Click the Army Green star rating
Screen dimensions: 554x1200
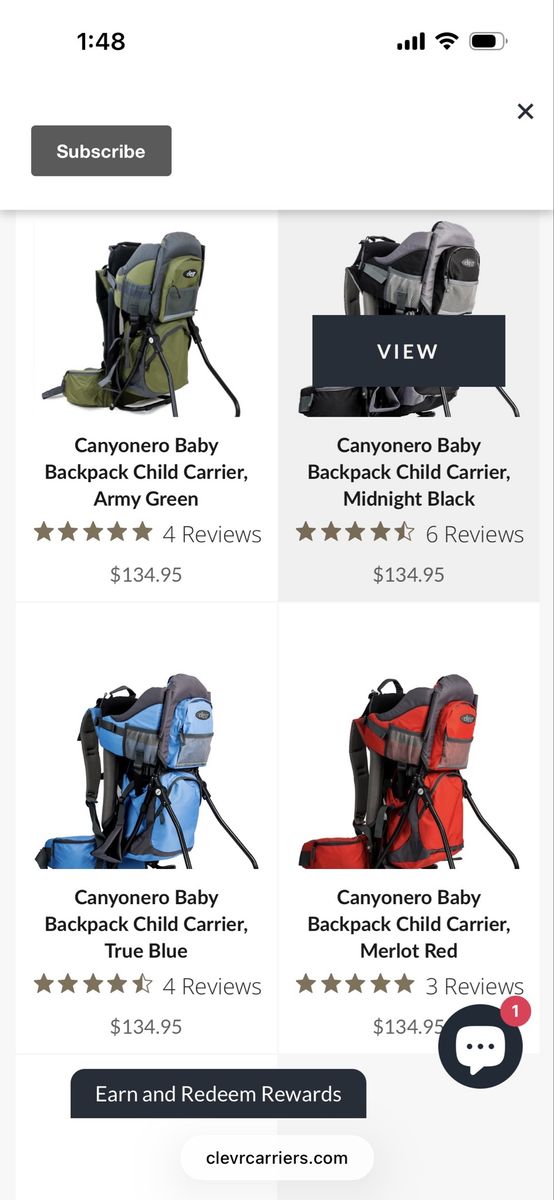coord(93,532)
